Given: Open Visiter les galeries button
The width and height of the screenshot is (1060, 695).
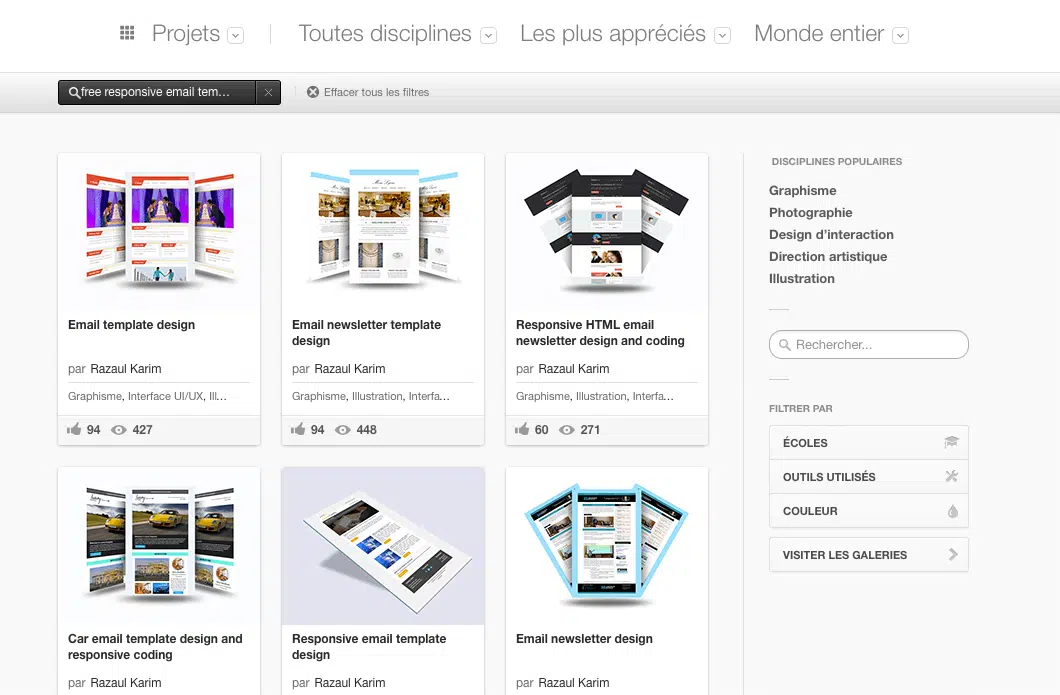Looking at the screenshot, I should [868, 555].
